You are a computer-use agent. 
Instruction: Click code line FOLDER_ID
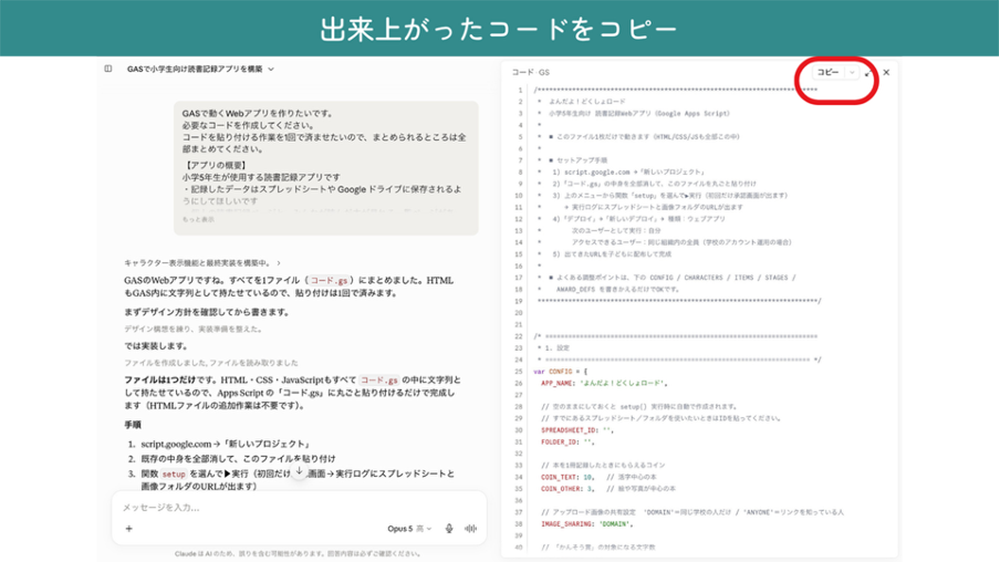point(568,441)
